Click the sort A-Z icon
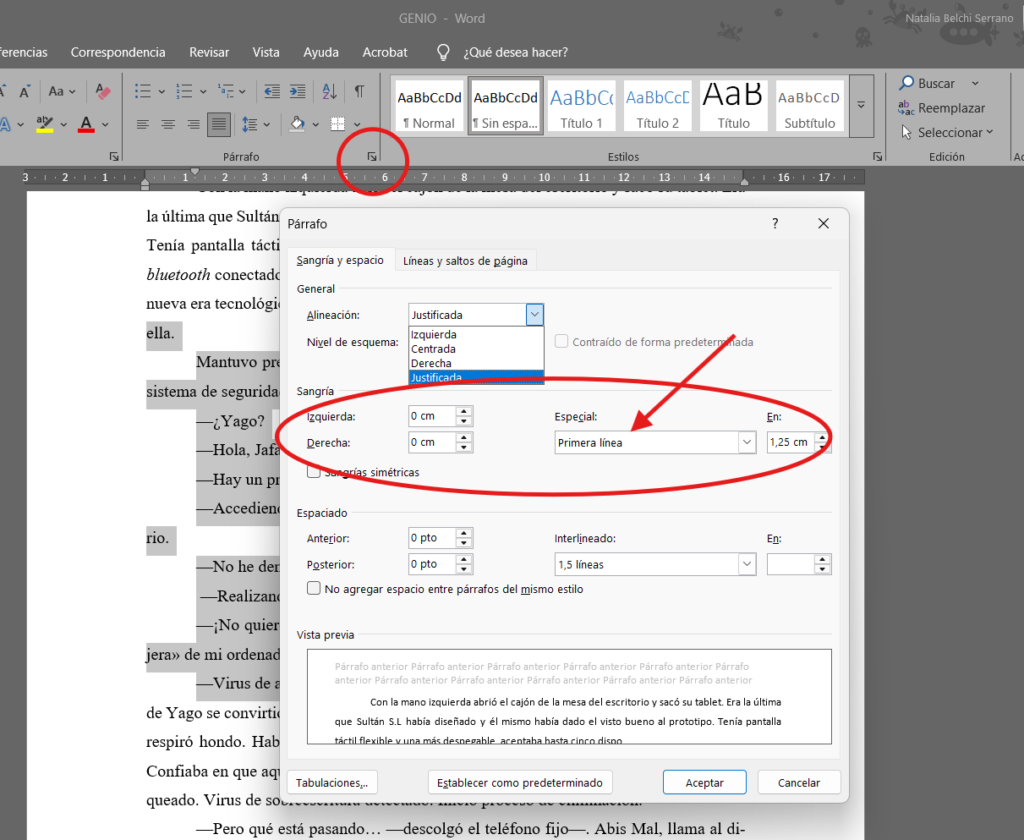This screenshot has width=1024, height=840. (329, 91)
